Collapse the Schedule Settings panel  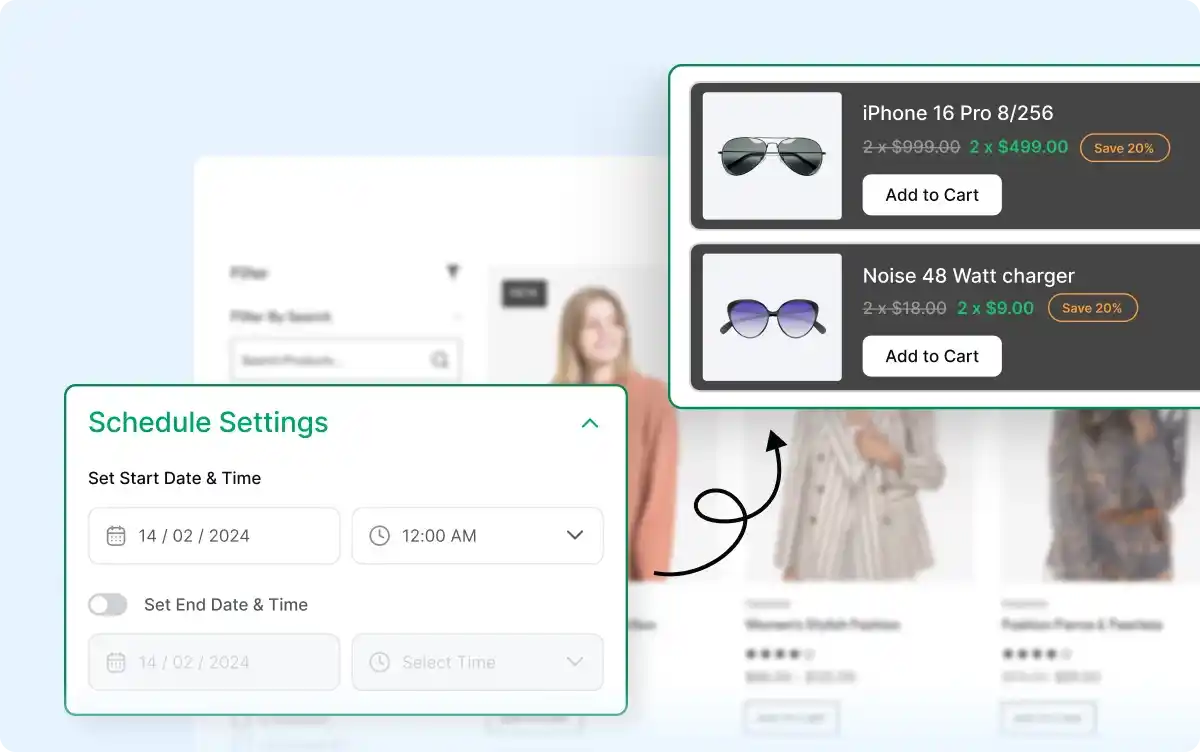point(590,423)
